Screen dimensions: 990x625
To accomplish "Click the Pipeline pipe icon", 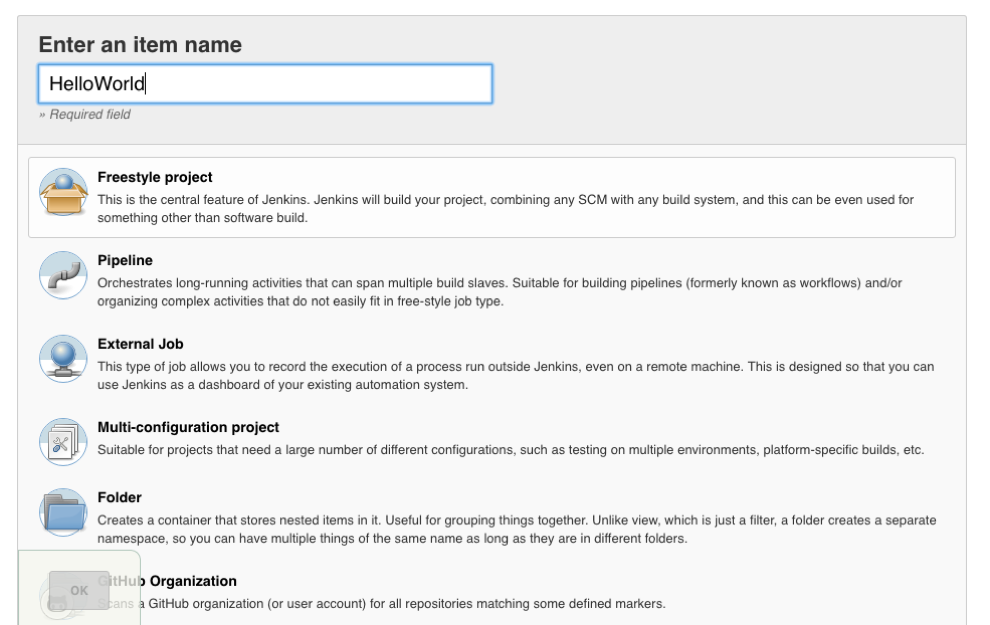I will 63,275.
